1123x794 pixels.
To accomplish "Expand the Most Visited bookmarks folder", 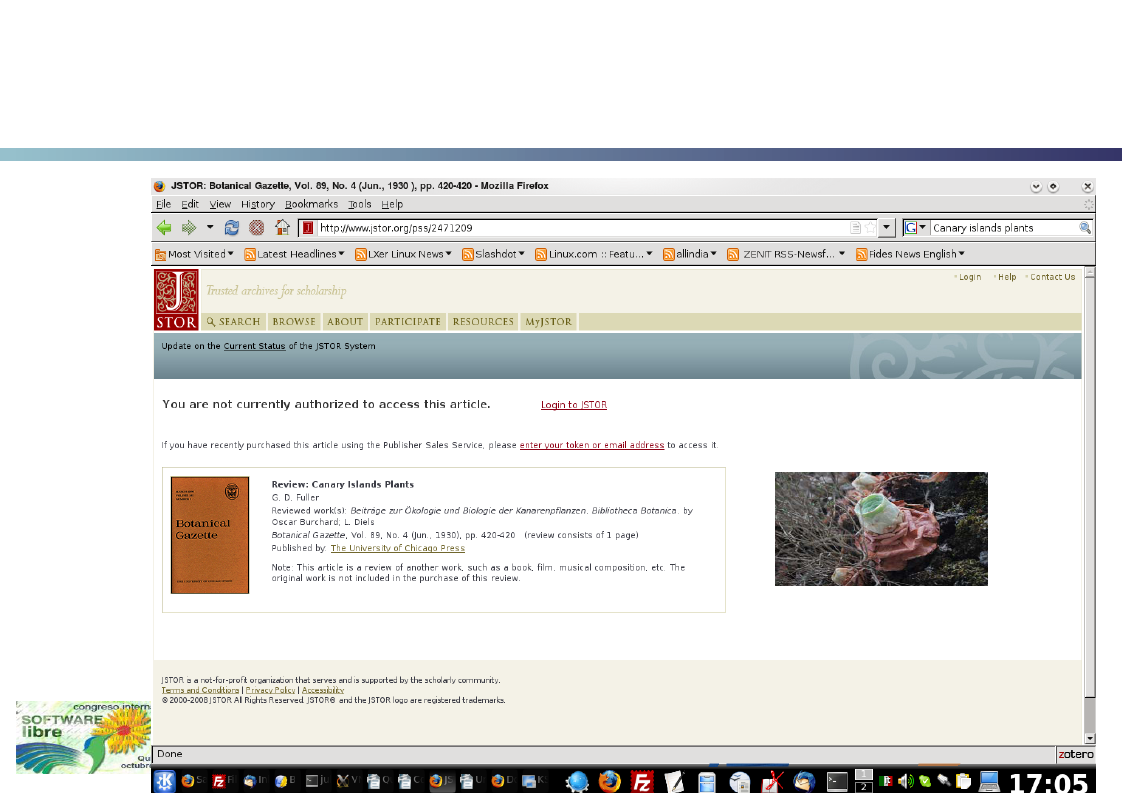I will point(194,254).
